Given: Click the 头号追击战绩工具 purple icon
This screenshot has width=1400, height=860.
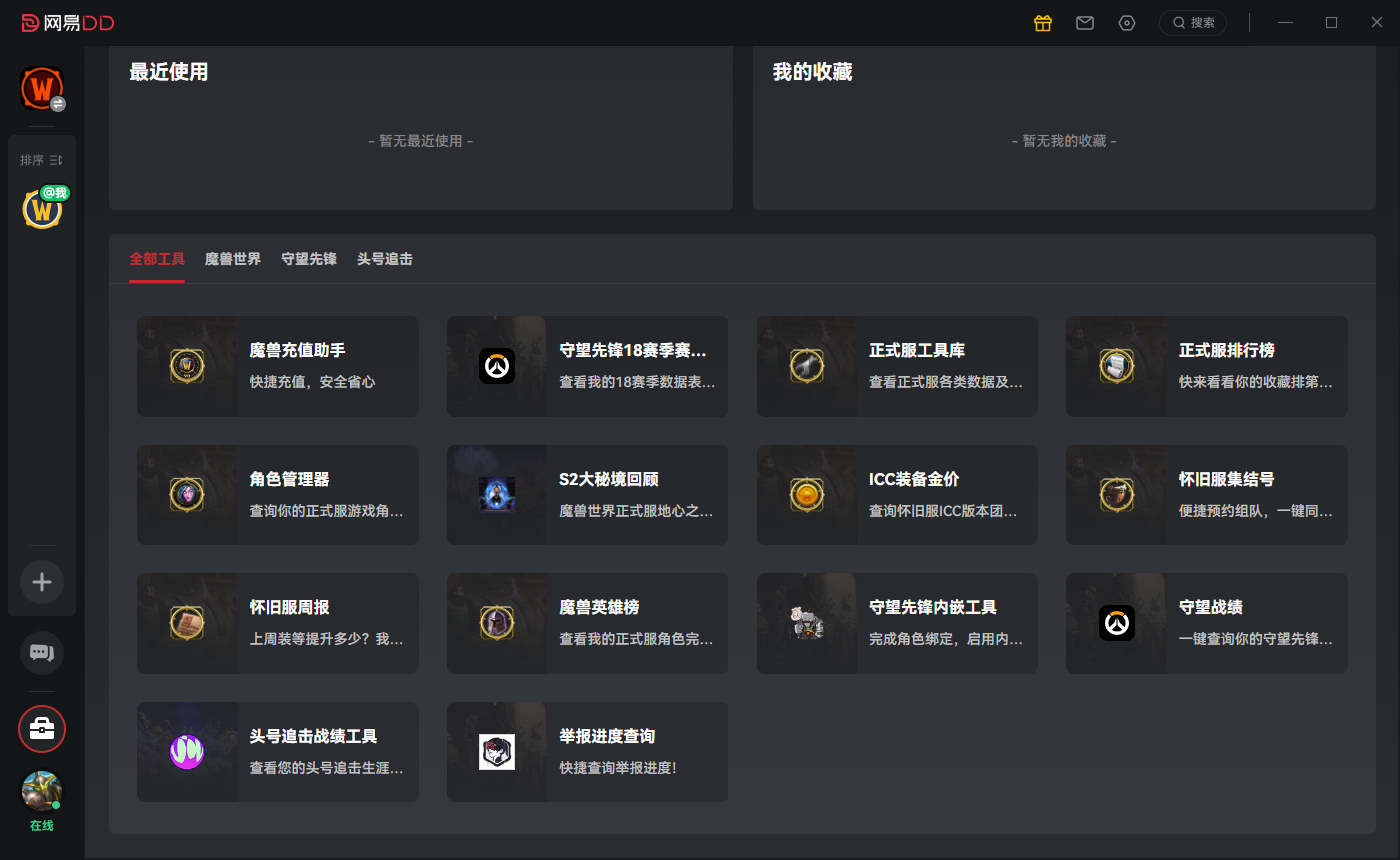Looking at the screenshot, I should coord(187,752).
